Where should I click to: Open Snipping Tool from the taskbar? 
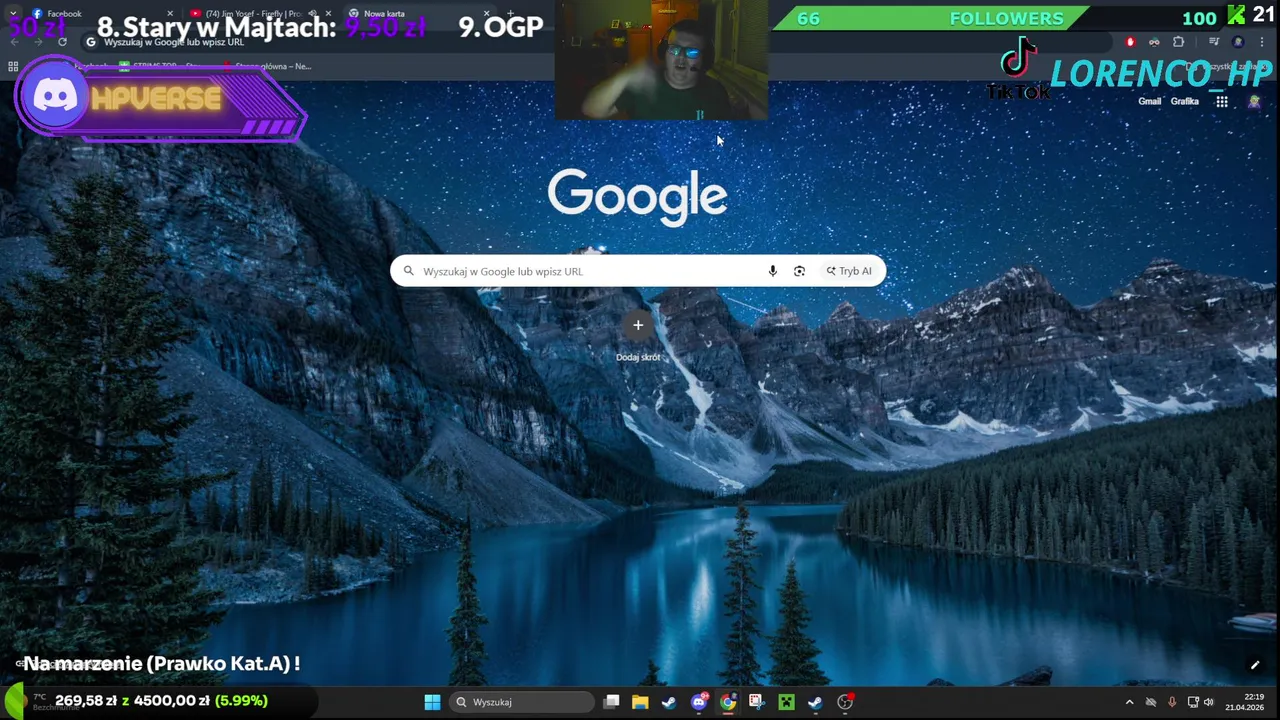pyautogui.click(x=757, y=702)
